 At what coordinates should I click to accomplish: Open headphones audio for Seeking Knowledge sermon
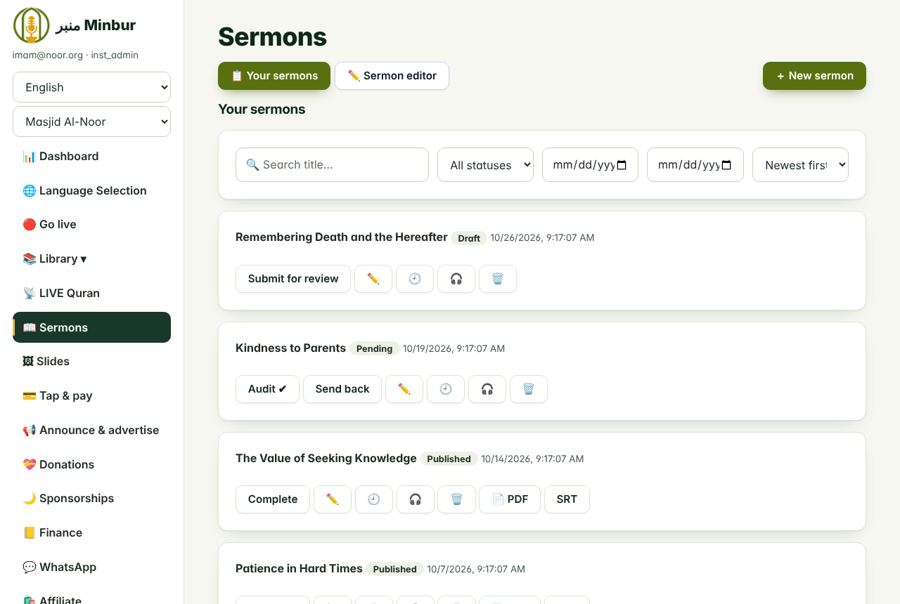[416, 500]
